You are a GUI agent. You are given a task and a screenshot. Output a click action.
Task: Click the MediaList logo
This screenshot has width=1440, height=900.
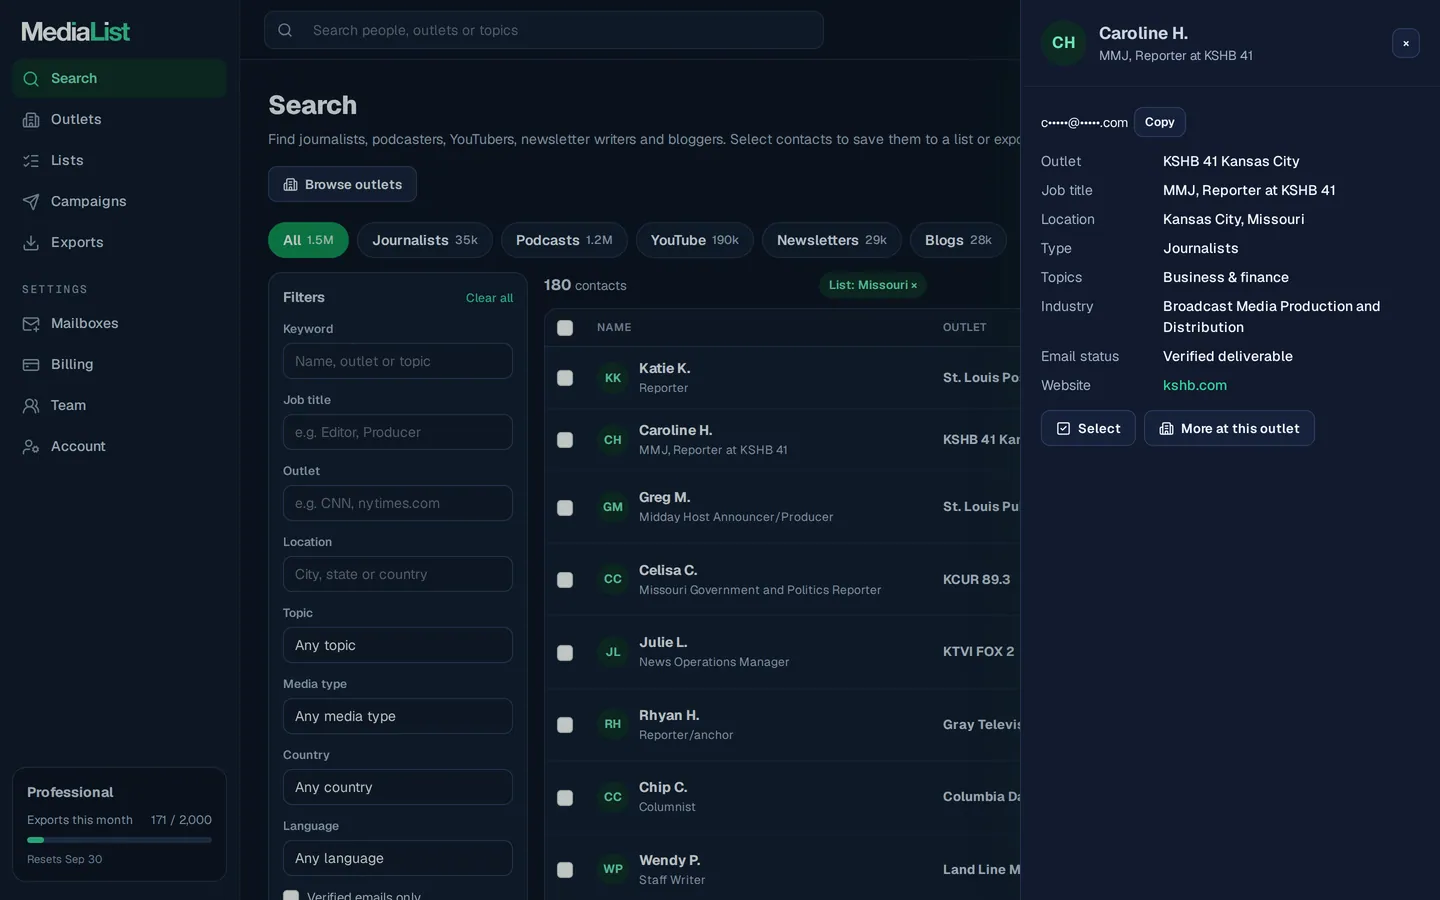[76, 31]
